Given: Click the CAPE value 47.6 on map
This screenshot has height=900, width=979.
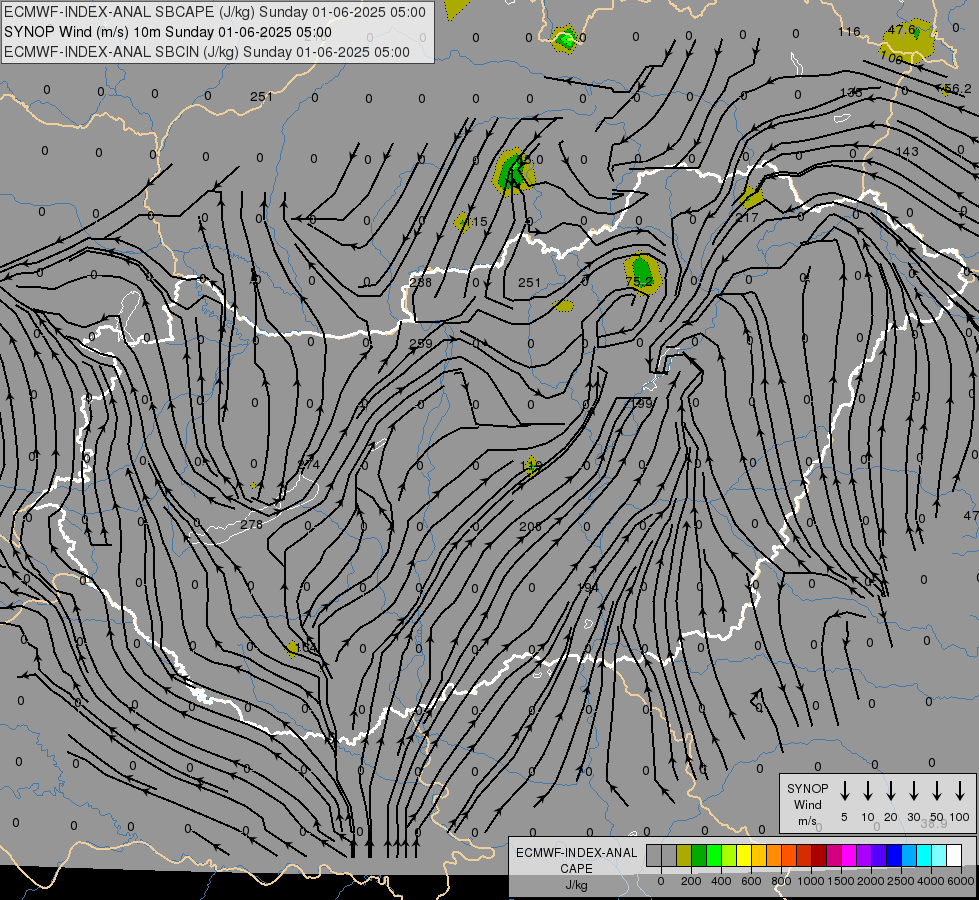Looking at the screenshot, I should 901,29.
